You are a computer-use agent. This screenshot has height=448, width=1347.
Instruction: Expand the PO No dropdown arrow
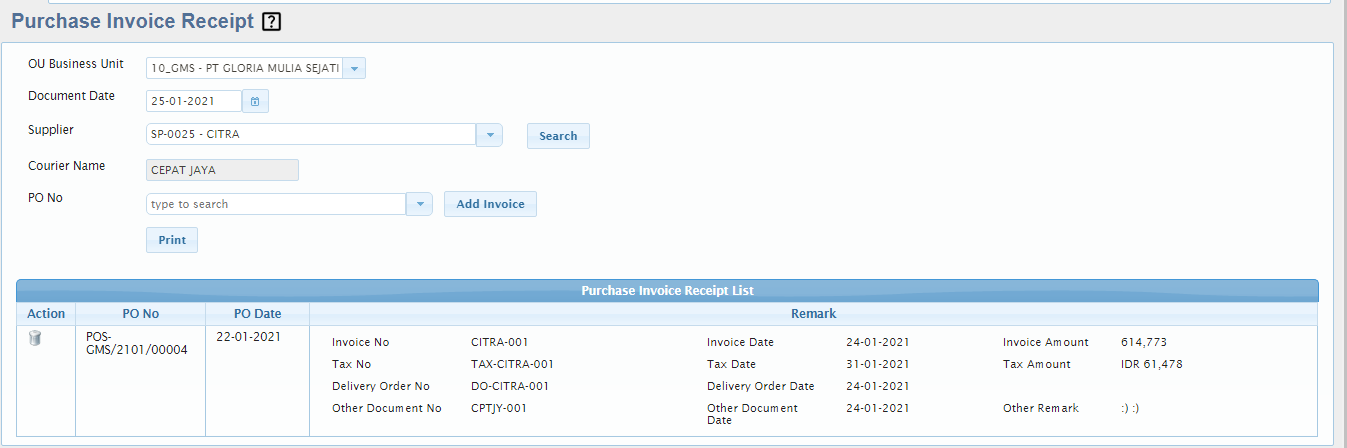tap(419, 204)
